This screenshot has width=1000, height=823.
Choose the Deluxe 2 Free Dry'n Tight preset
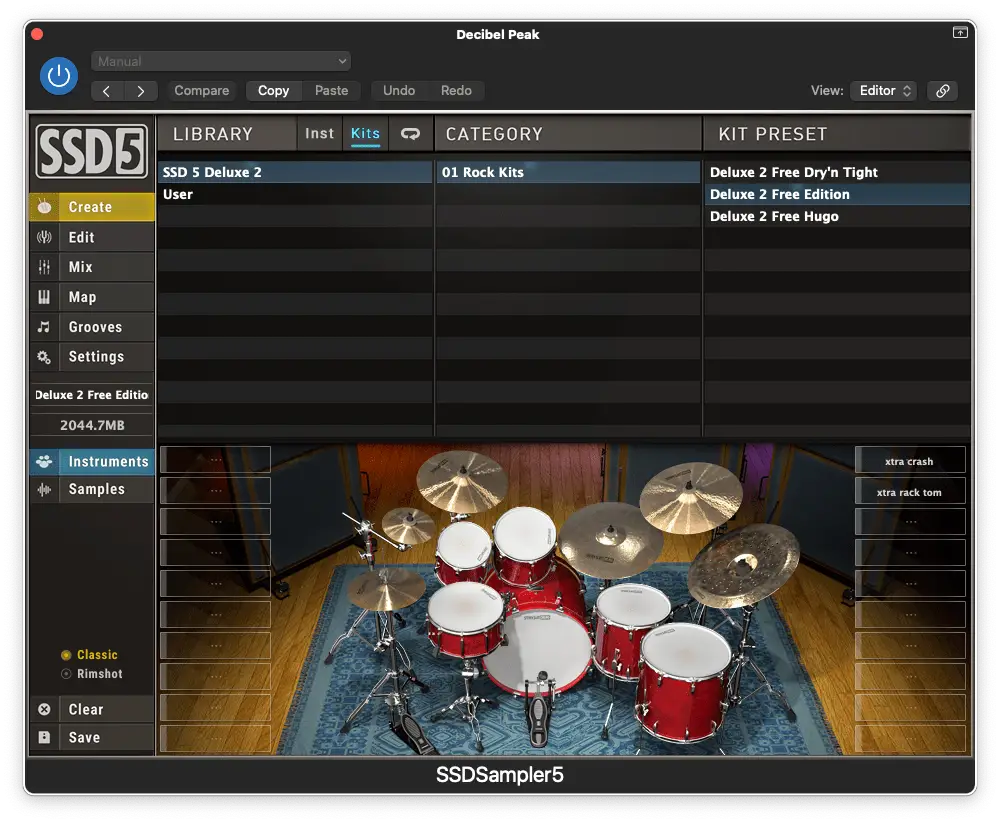[837, 172]
